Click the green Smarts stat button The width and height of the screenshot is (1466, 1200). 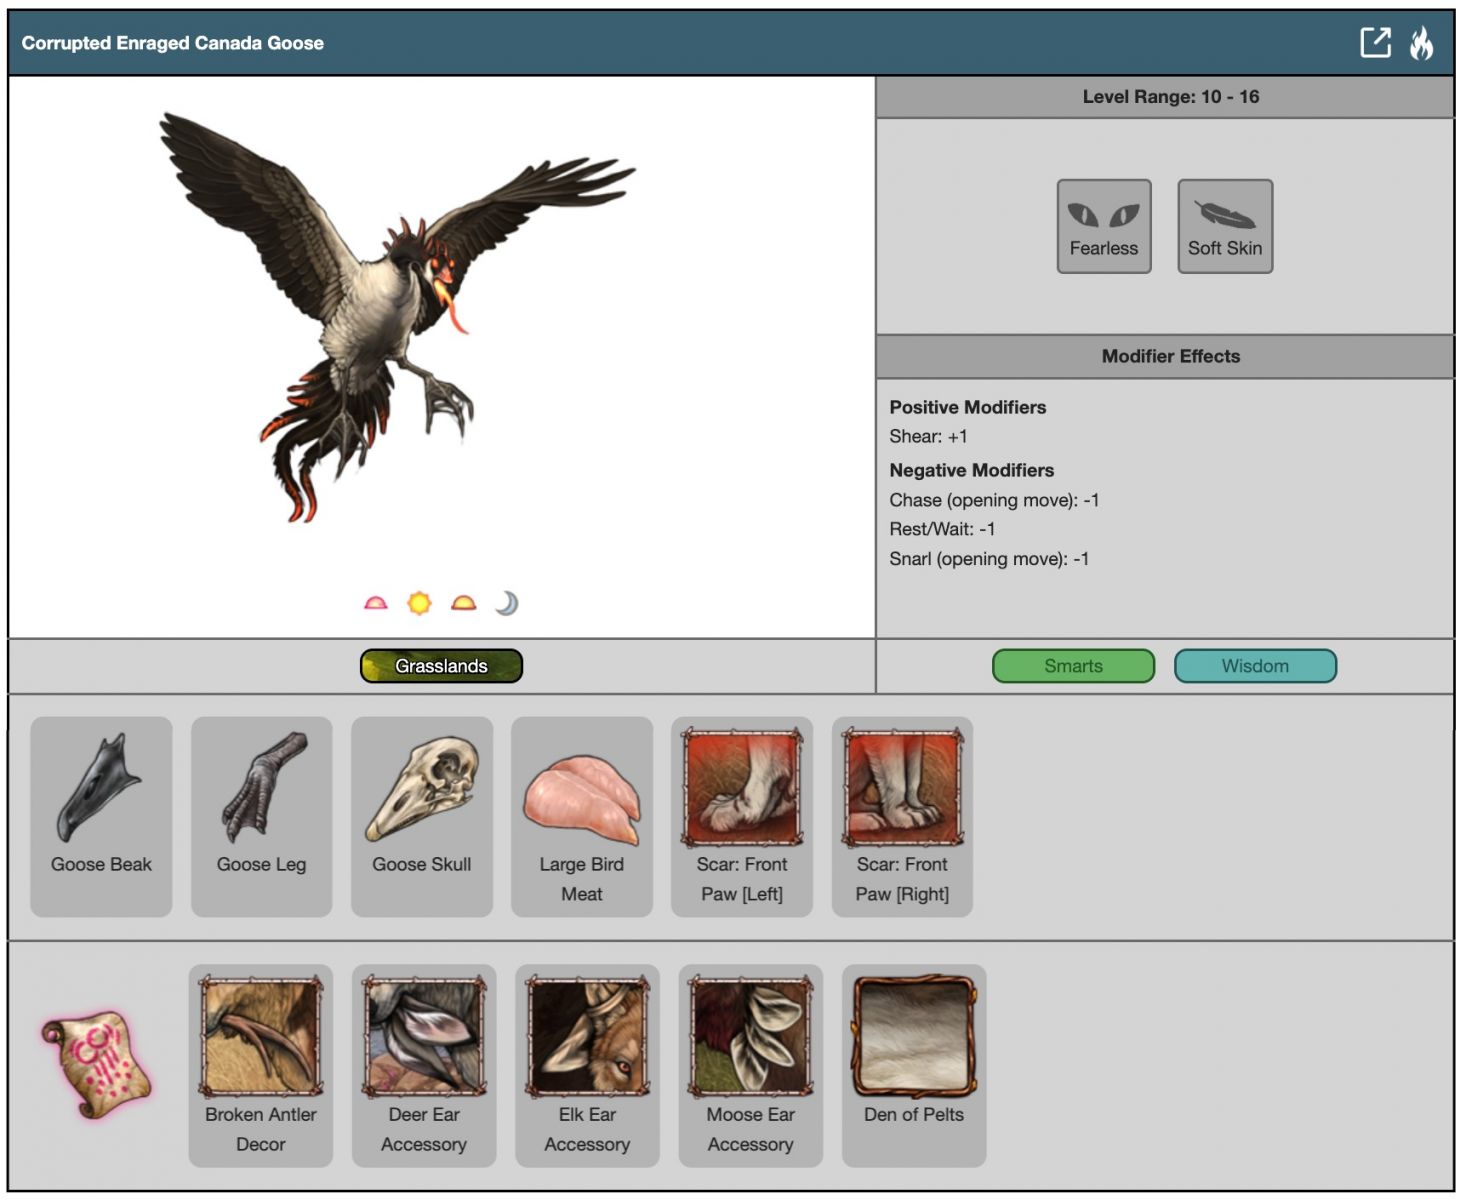[1073, 666]
